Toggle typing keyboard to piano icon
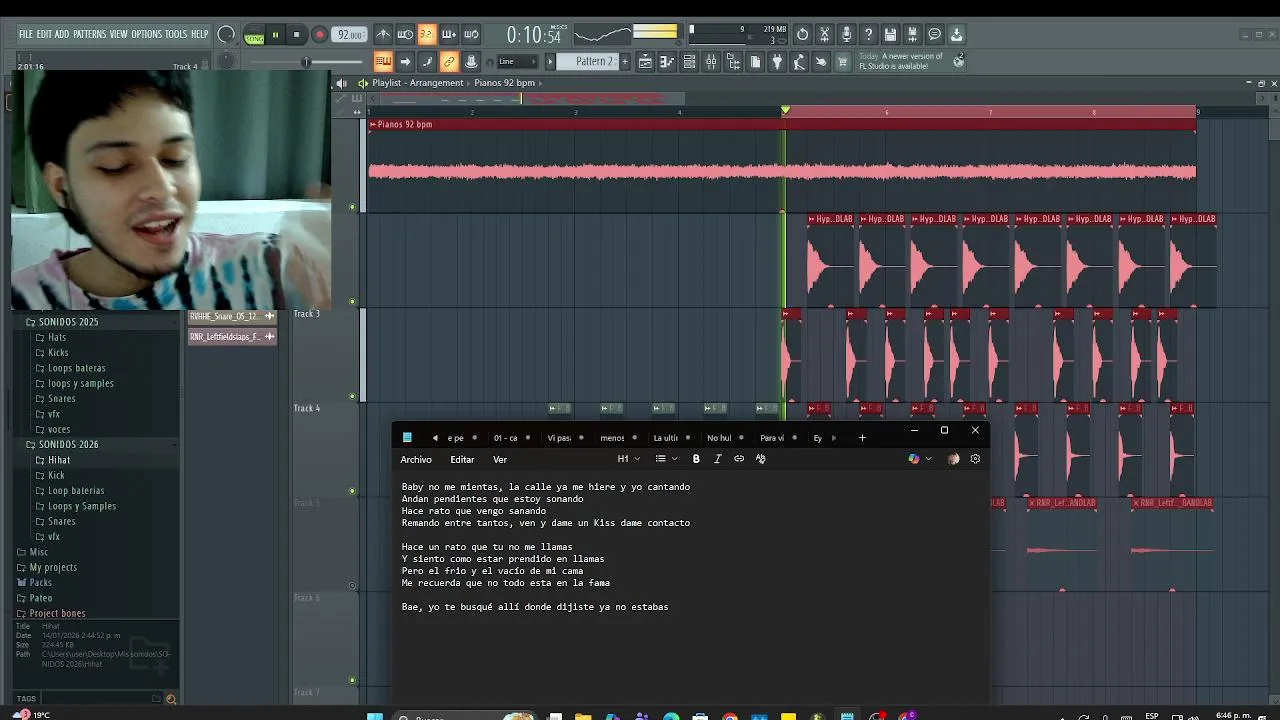Viewport: 1280px width, 720px height. point(383,62)
